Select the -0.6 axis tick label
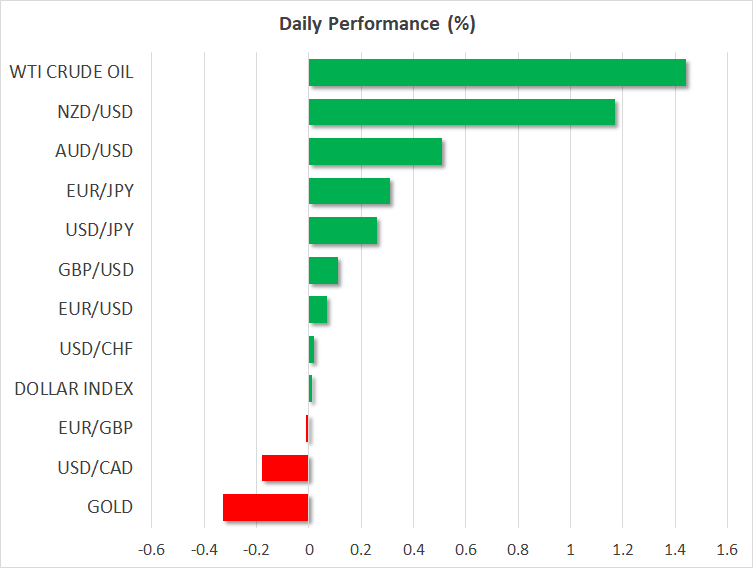The width and height of the screenshot is (753, 568). (151, 549)
